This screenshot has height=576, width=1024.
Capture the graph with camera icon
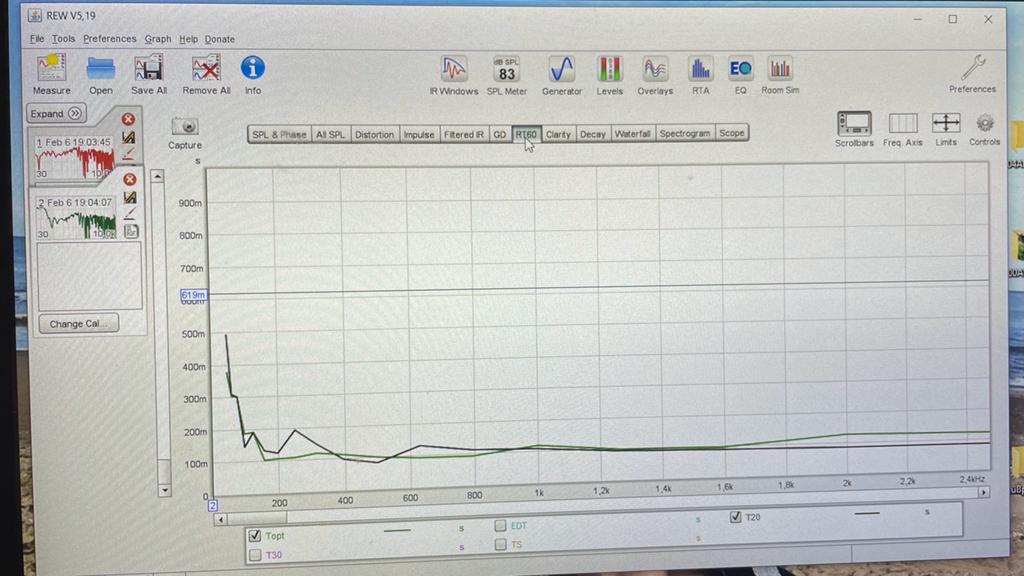185,128
